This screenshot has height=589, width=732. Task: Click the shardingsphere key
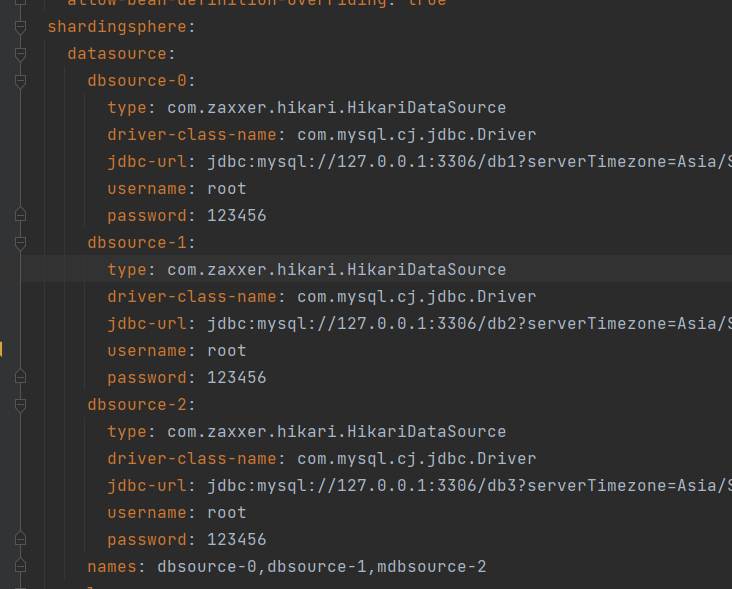(103, 26)
